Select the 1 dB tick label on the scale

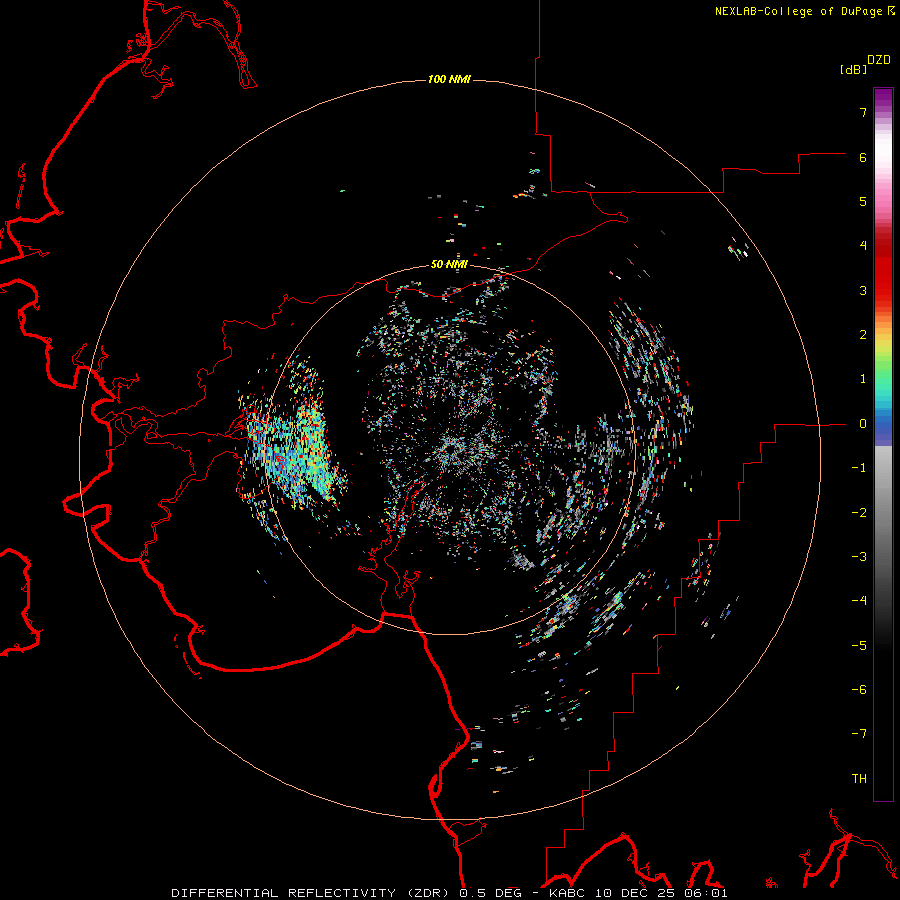tap(863, 379)
